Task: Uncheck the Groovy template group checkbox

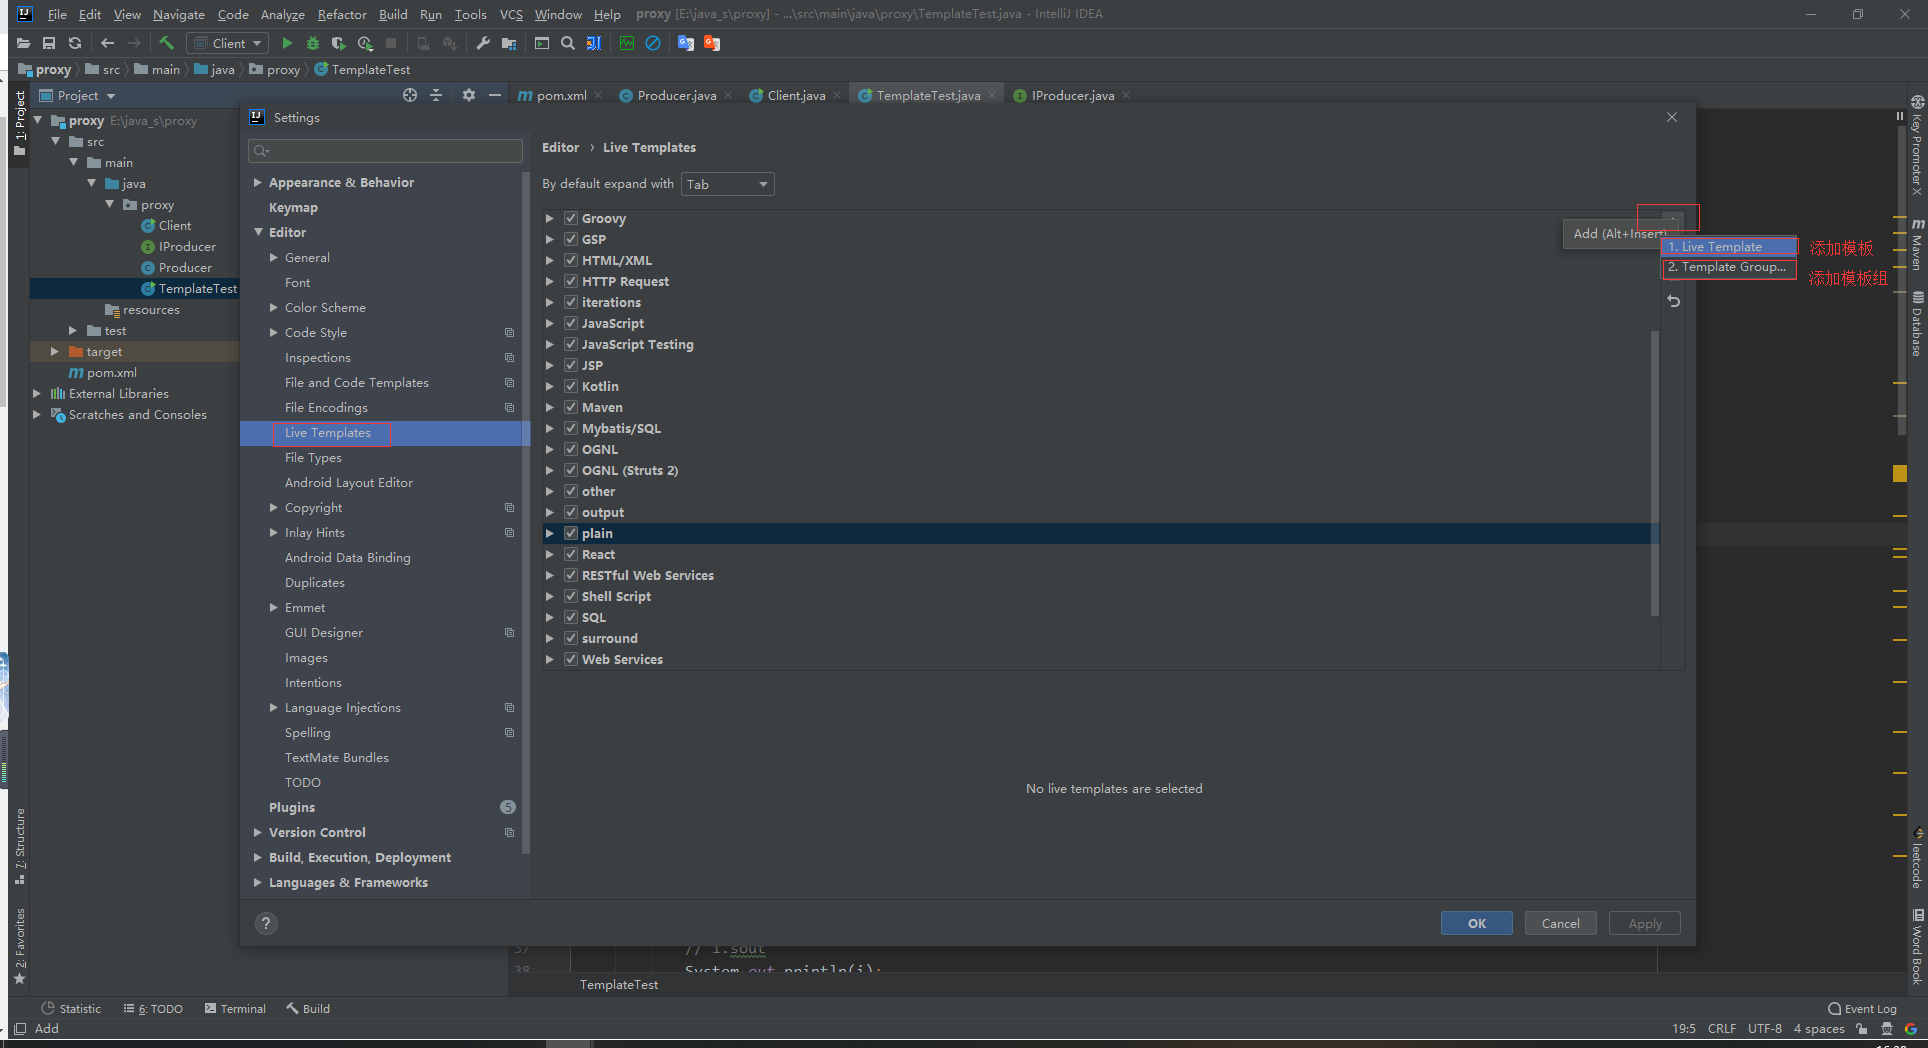Action: point(571,218)
